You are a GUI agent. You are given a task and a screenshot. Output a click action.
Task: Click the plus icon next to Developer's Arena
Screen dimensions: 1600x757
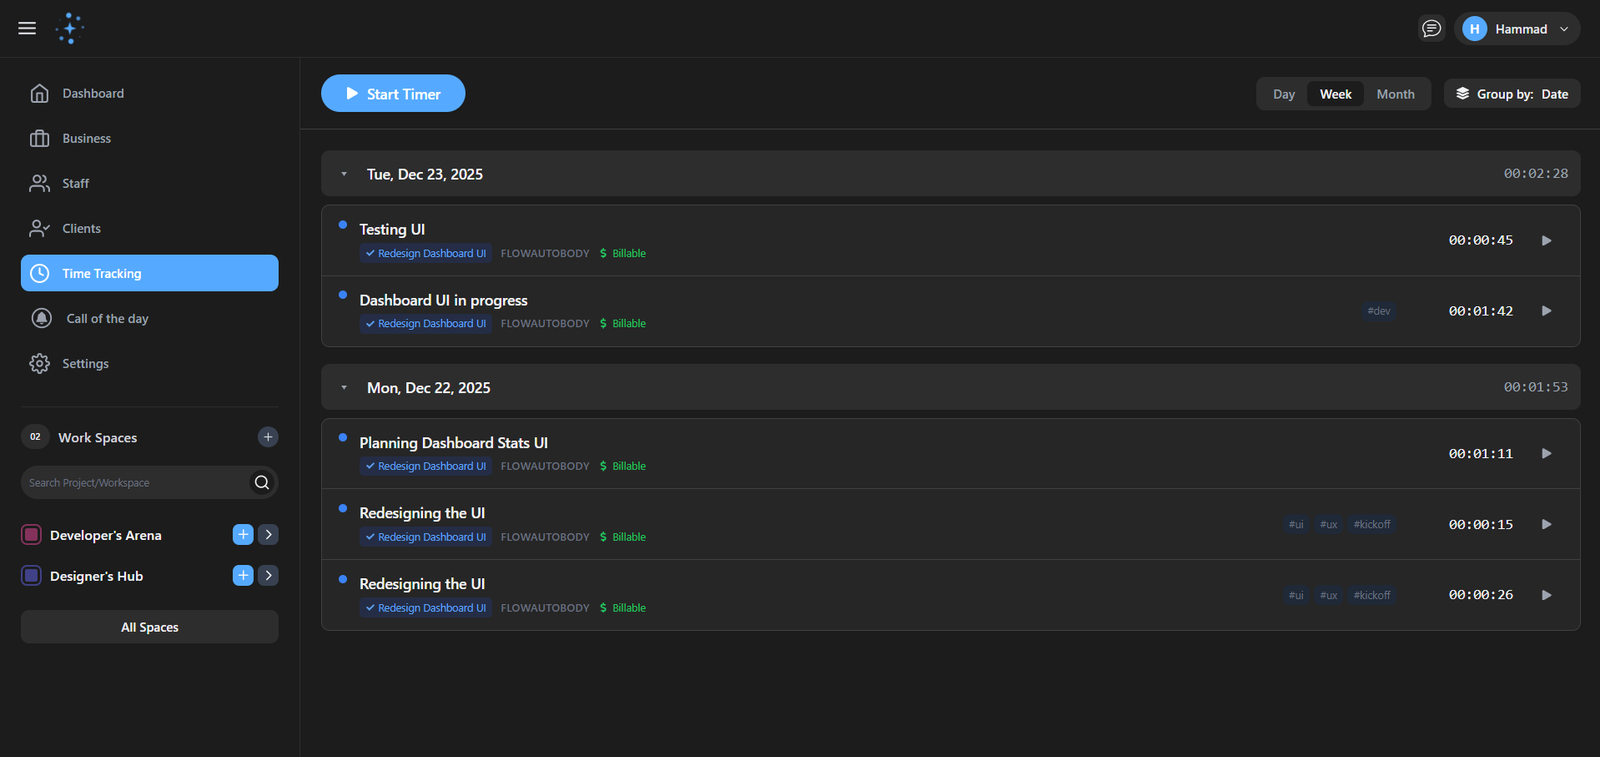pyautogui.click(x=243, y=535)
